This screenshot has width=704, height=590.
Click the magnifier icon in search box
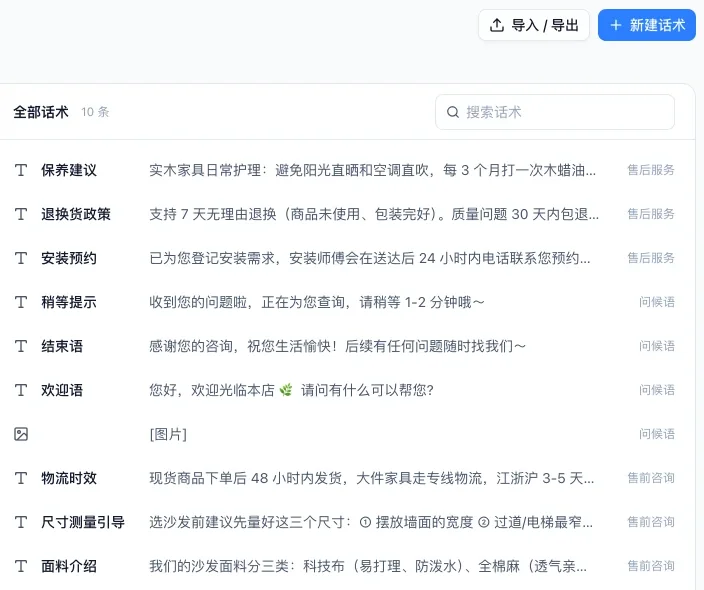tap(453, 112)
